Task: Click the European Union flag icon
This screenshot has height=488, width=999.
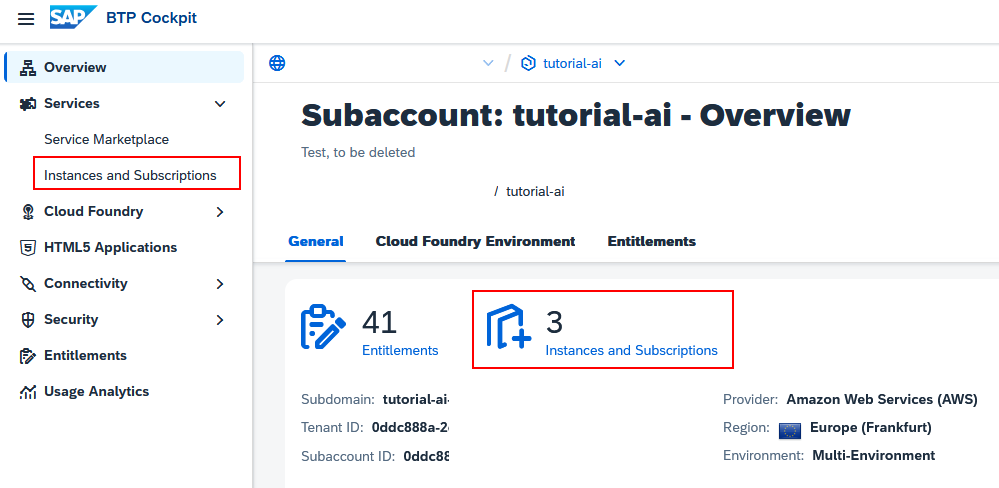Action: point(790,431)
